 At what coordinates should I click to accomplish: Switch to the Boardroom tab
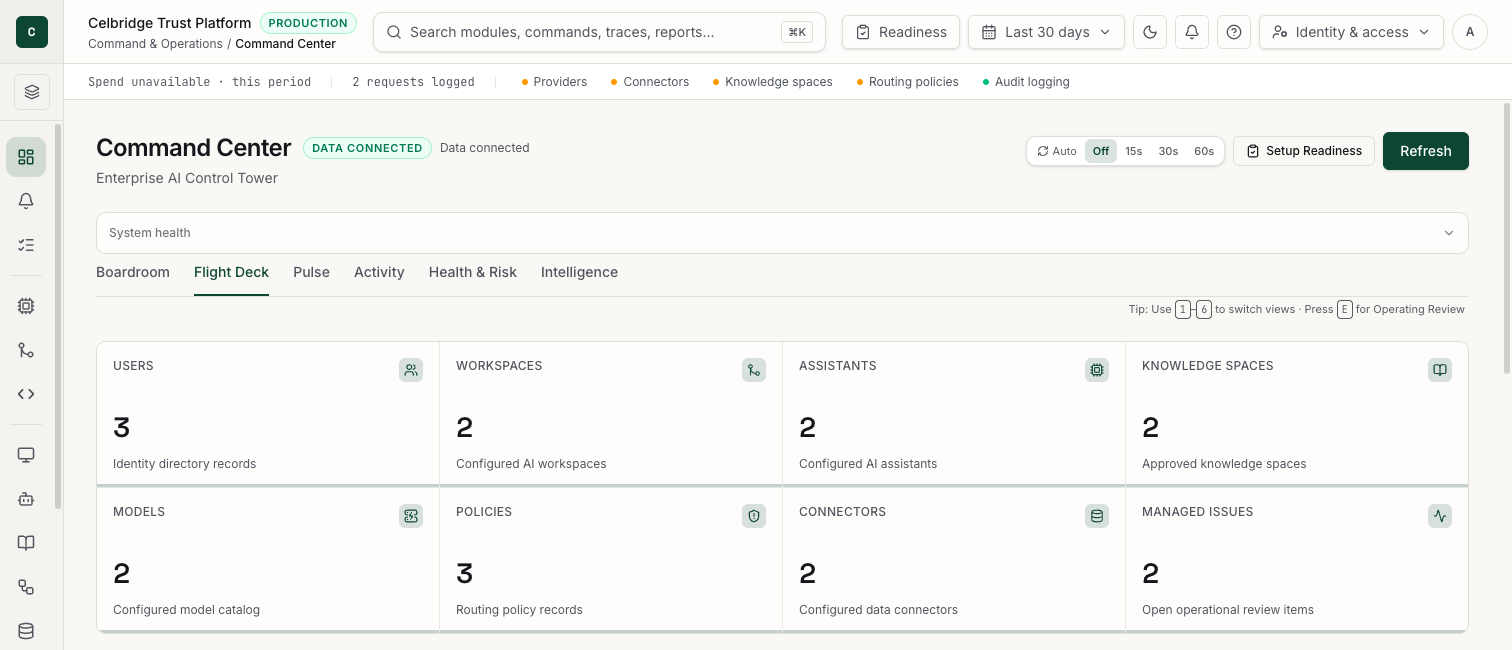tap(133, 272)
